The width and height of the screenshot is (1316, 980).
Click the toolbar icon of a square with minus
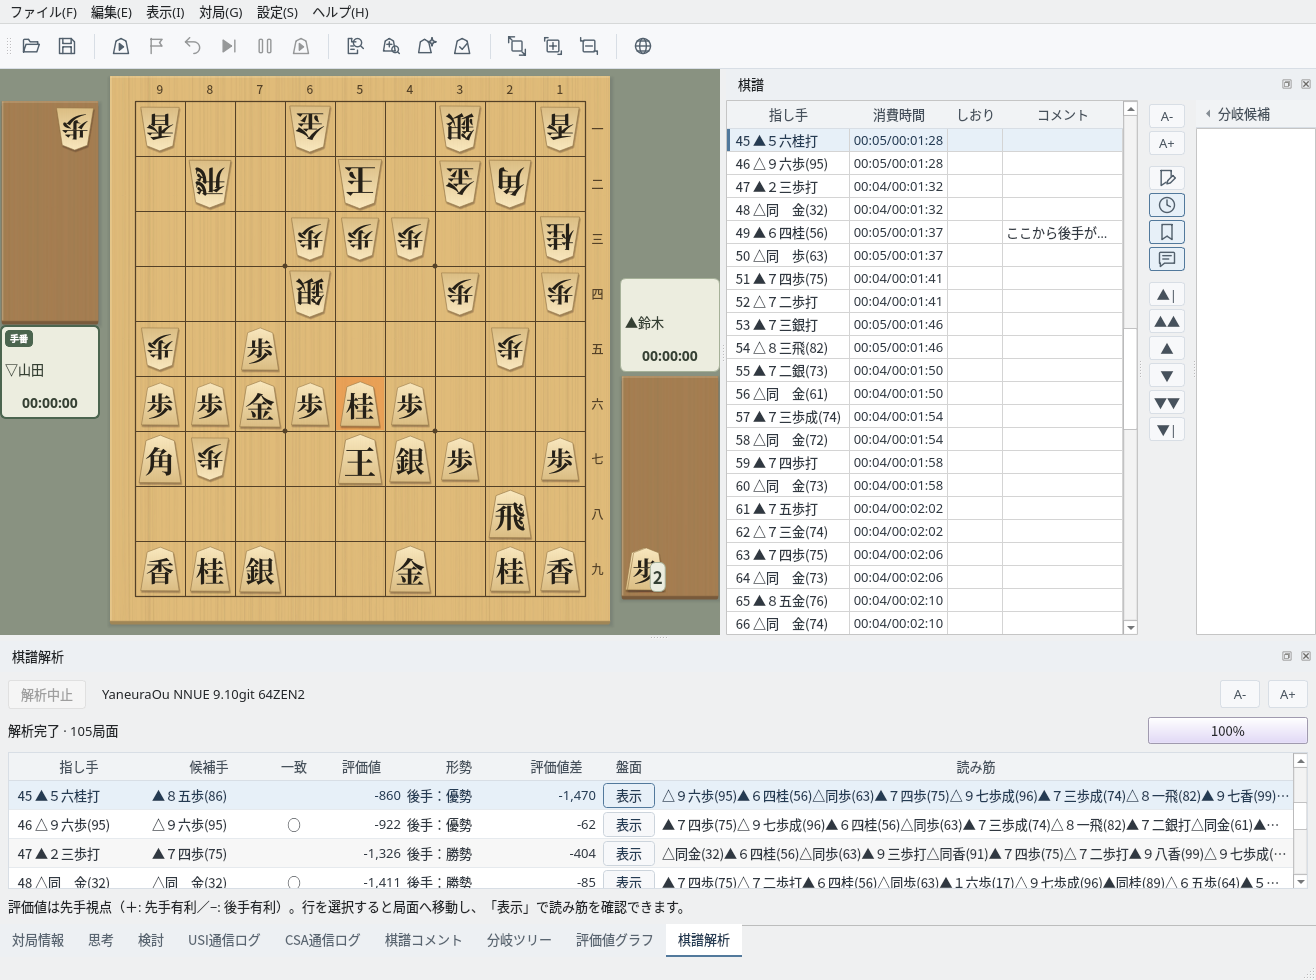tap(589, 46)
